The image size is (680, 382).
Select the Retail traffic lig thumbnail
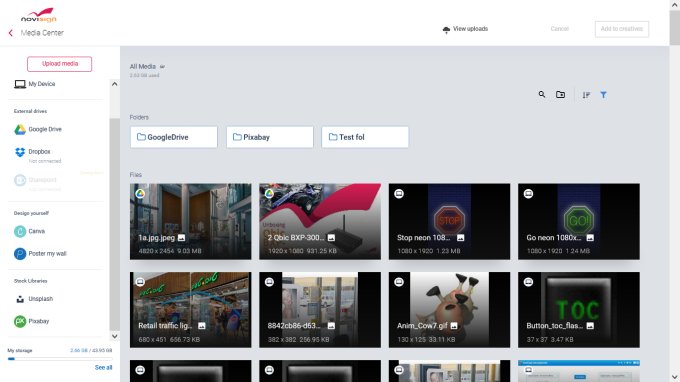(190, 310)
